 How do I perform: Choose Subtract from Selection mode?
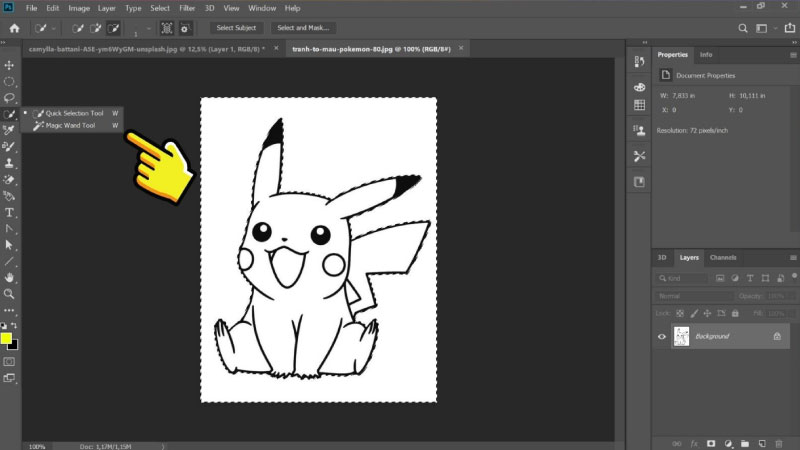coord(113,28)
